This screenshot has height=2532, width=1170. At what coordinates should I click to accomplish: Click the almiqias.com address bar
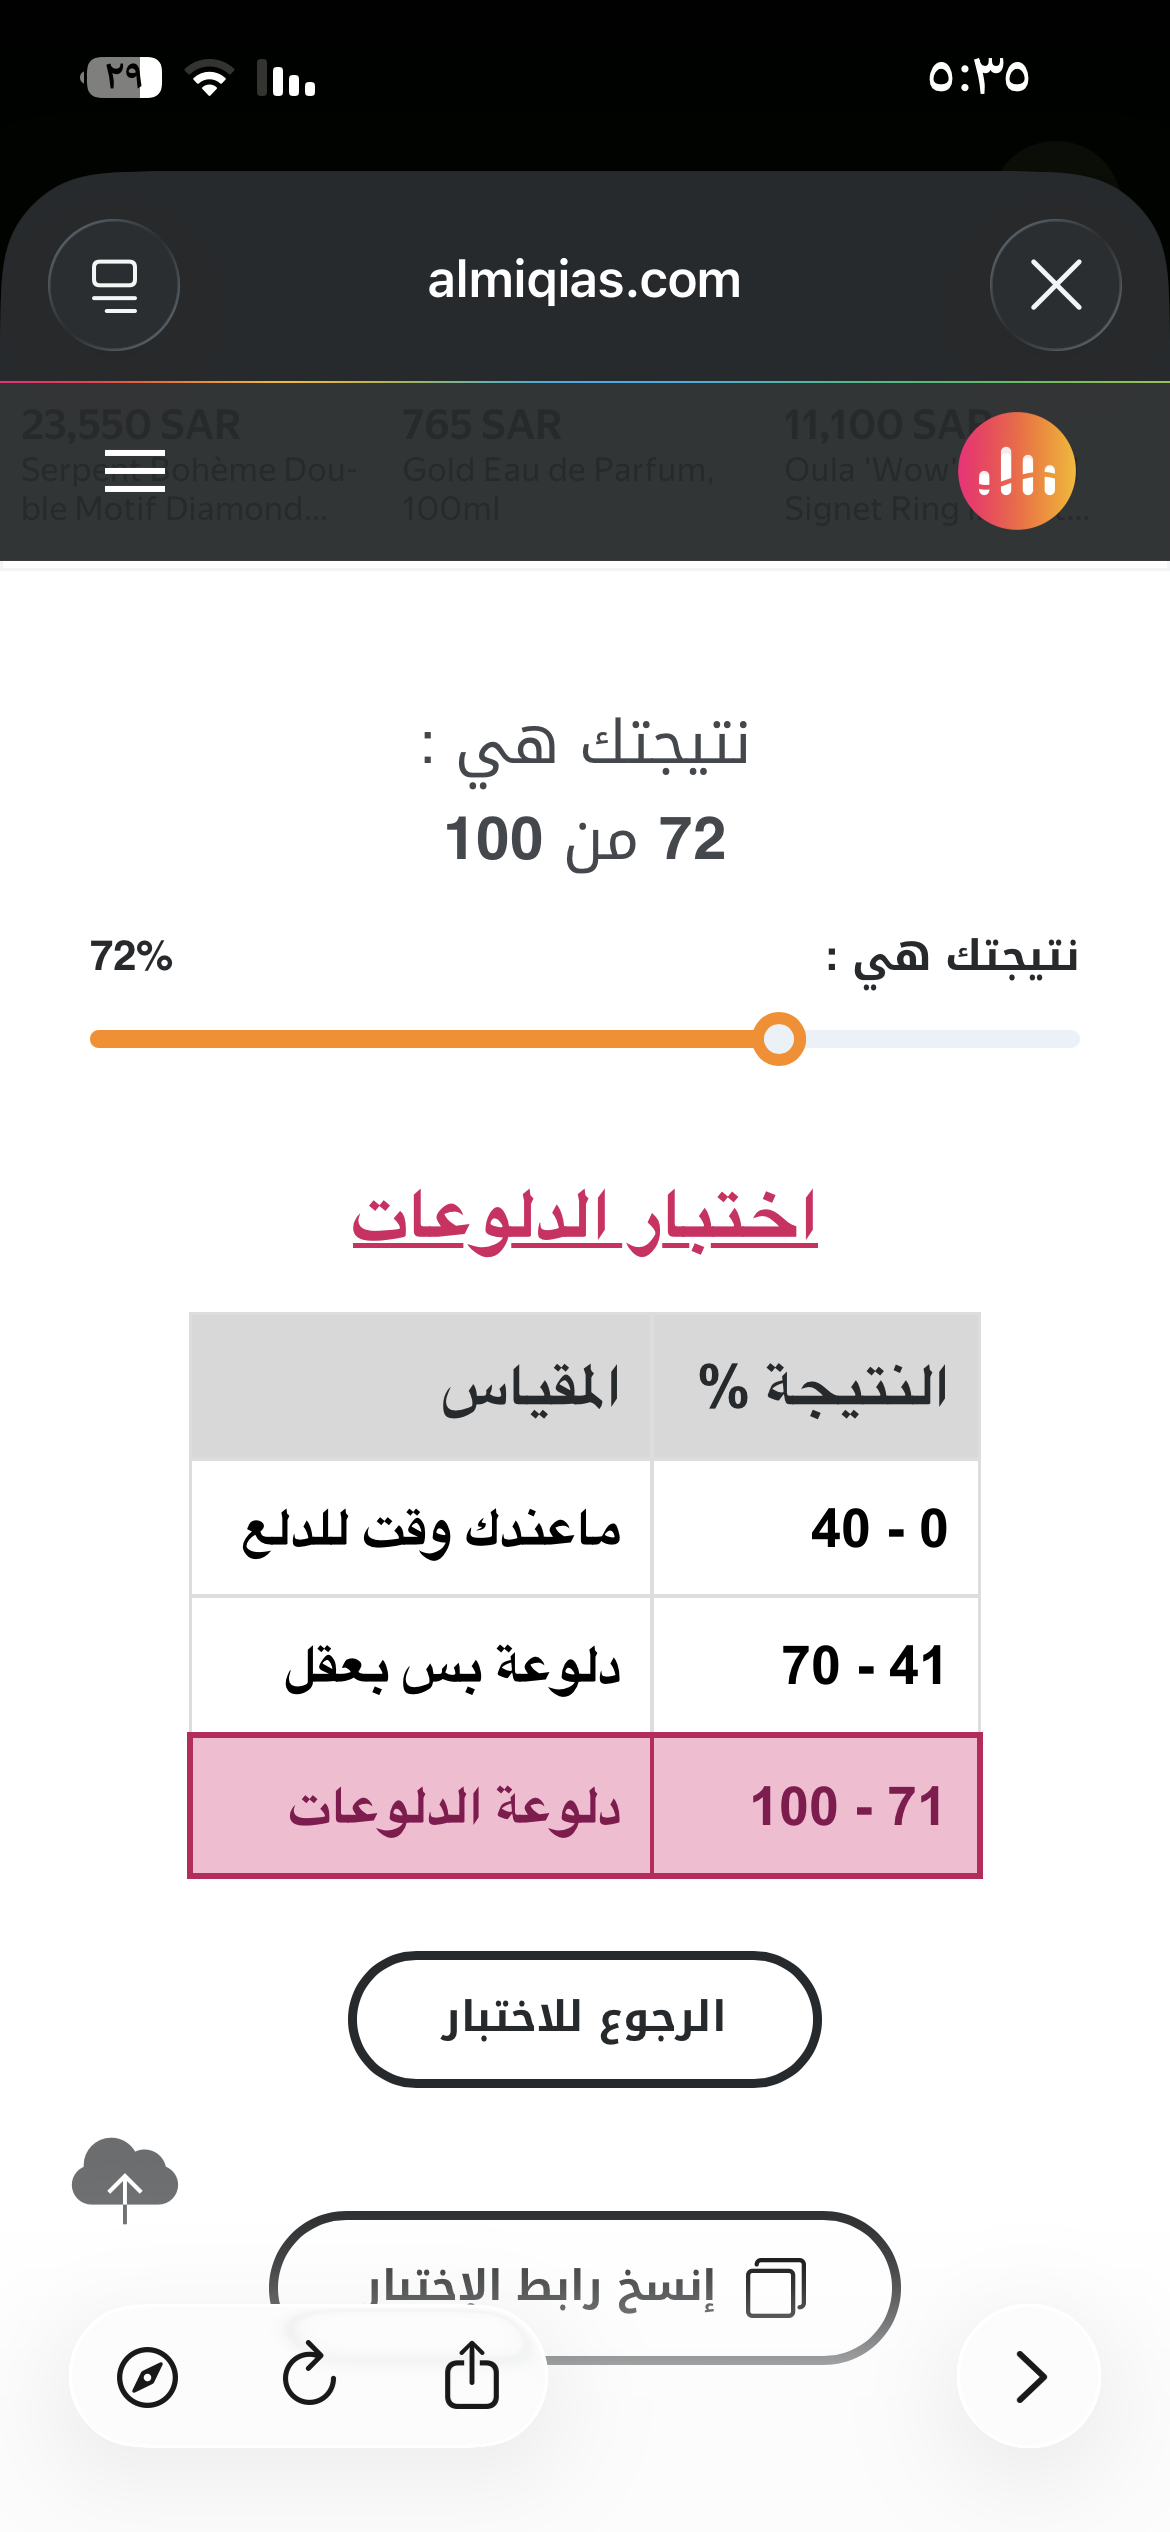(x=584, y=281)
